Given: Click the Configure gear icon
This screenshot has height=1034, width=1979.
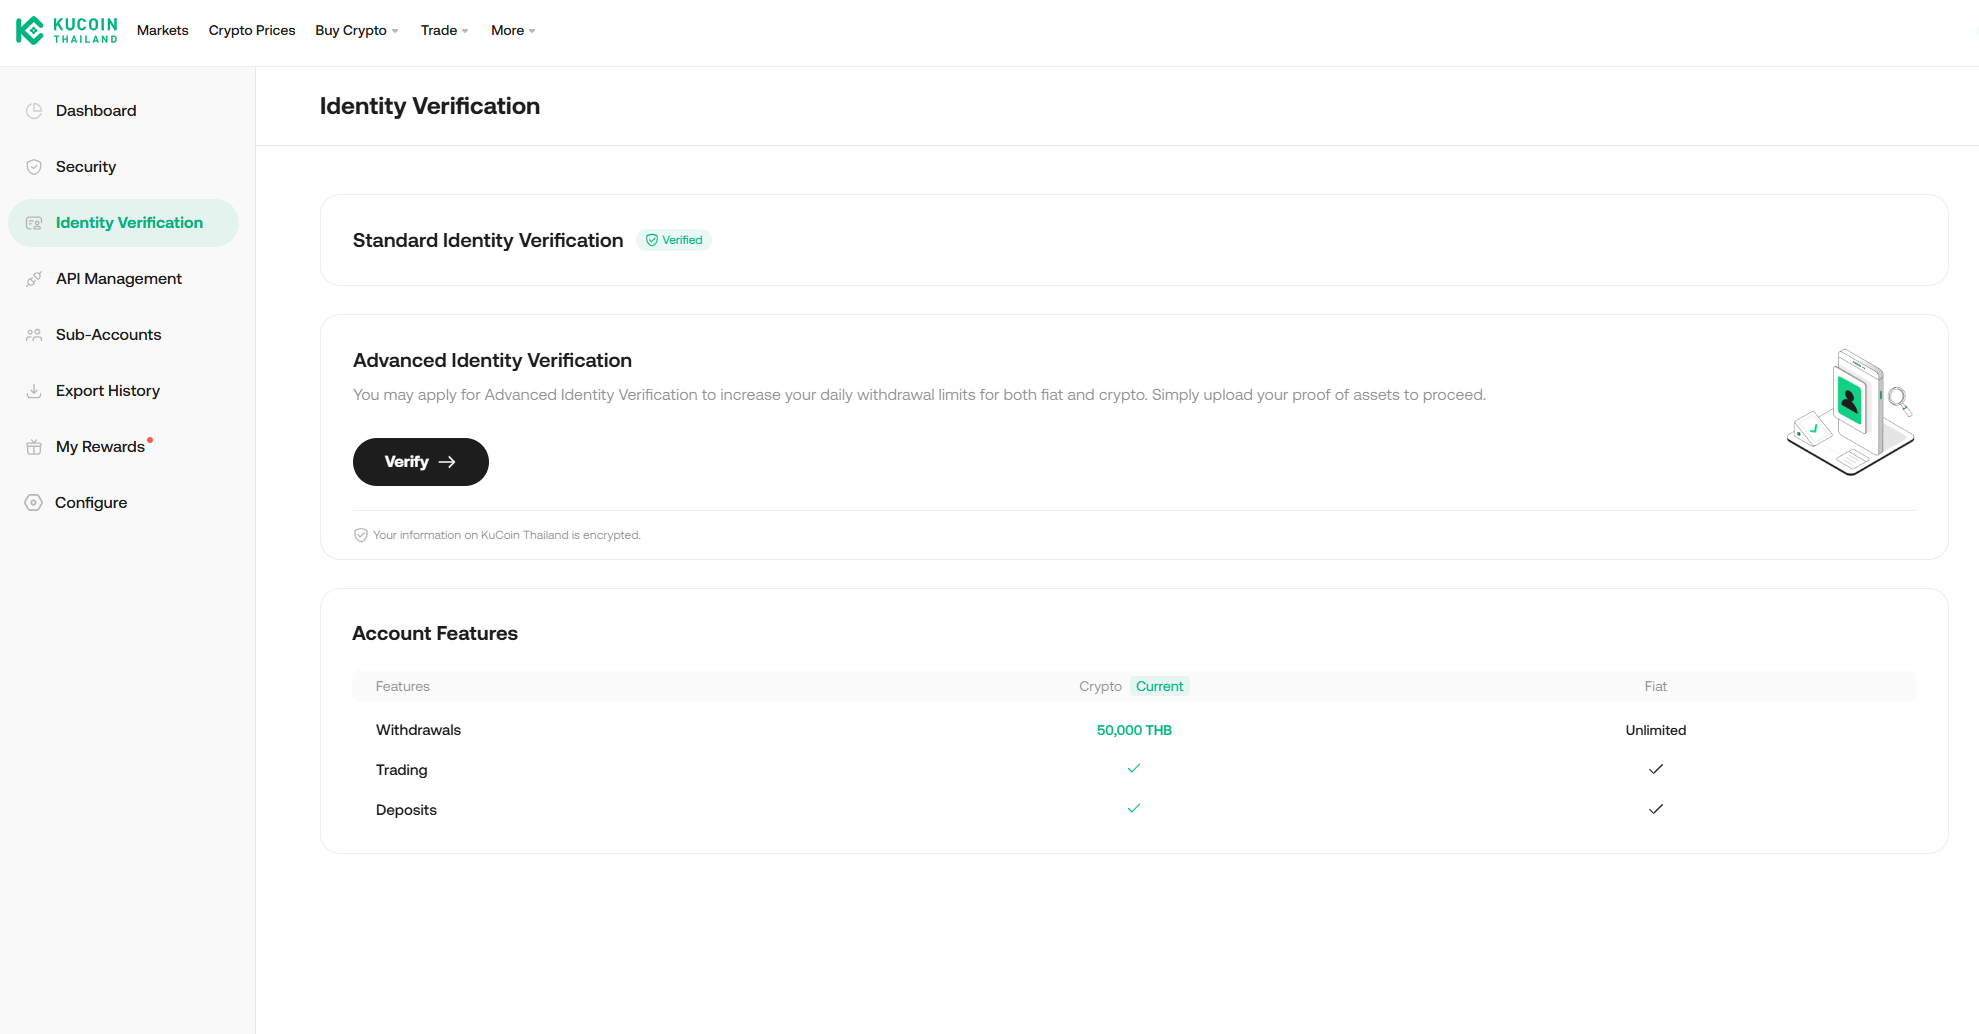Looking at the screenshot, I should click(x=34, y=503).
